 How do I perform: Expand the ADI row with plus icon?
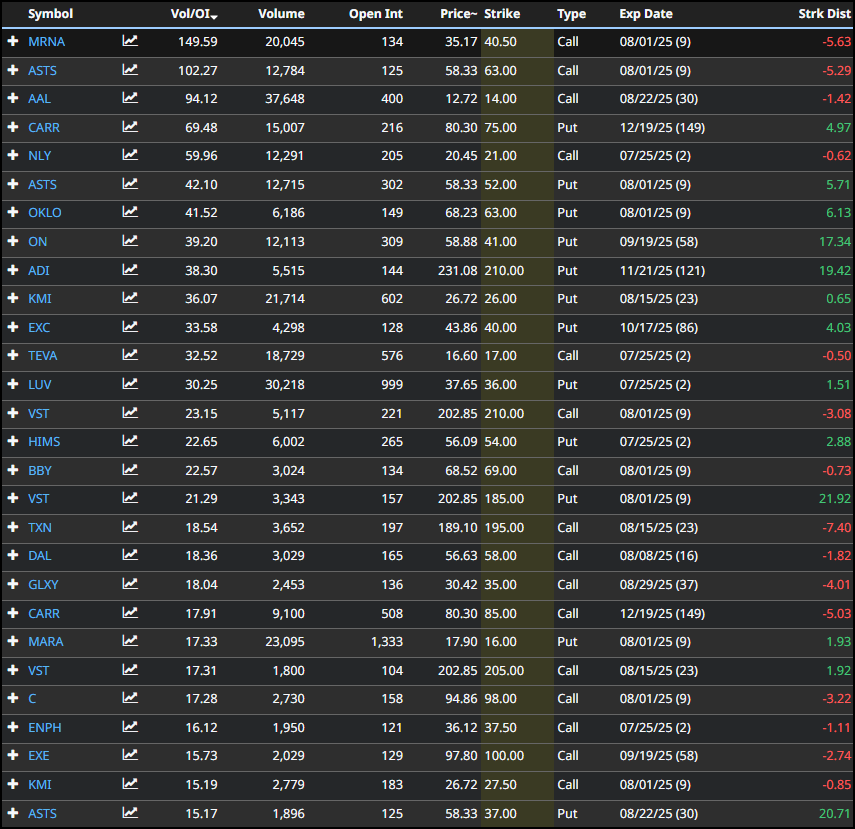(13, 270)
